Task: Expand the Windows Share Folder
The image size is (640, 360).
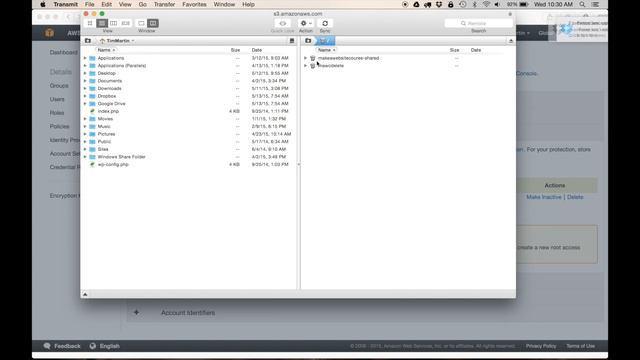Action: (x=85, y=157)
